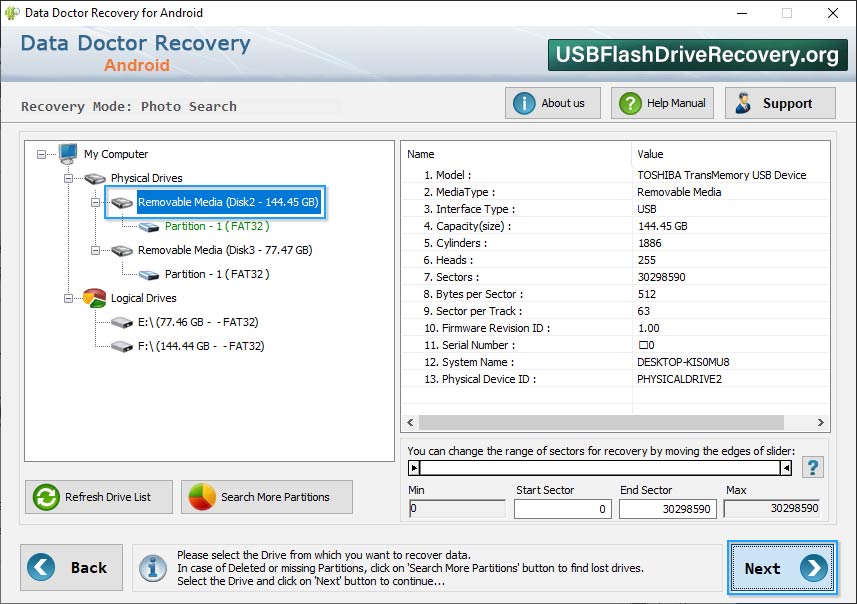Click the USBFlashDriveRecovery.org banner
Screen dimensions: 857x604
[697, 55]
